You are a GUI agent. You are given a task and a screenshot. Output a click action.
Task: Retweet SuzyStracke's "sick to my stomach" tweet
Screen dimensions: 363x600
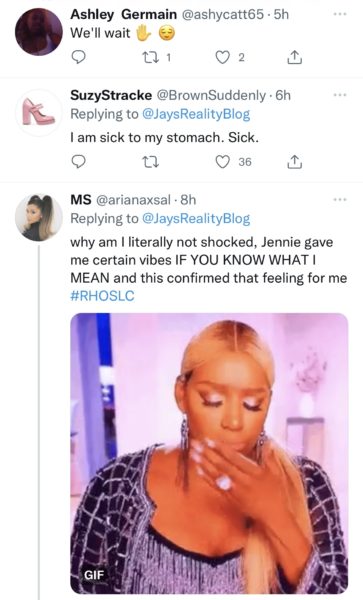point(150,162)
